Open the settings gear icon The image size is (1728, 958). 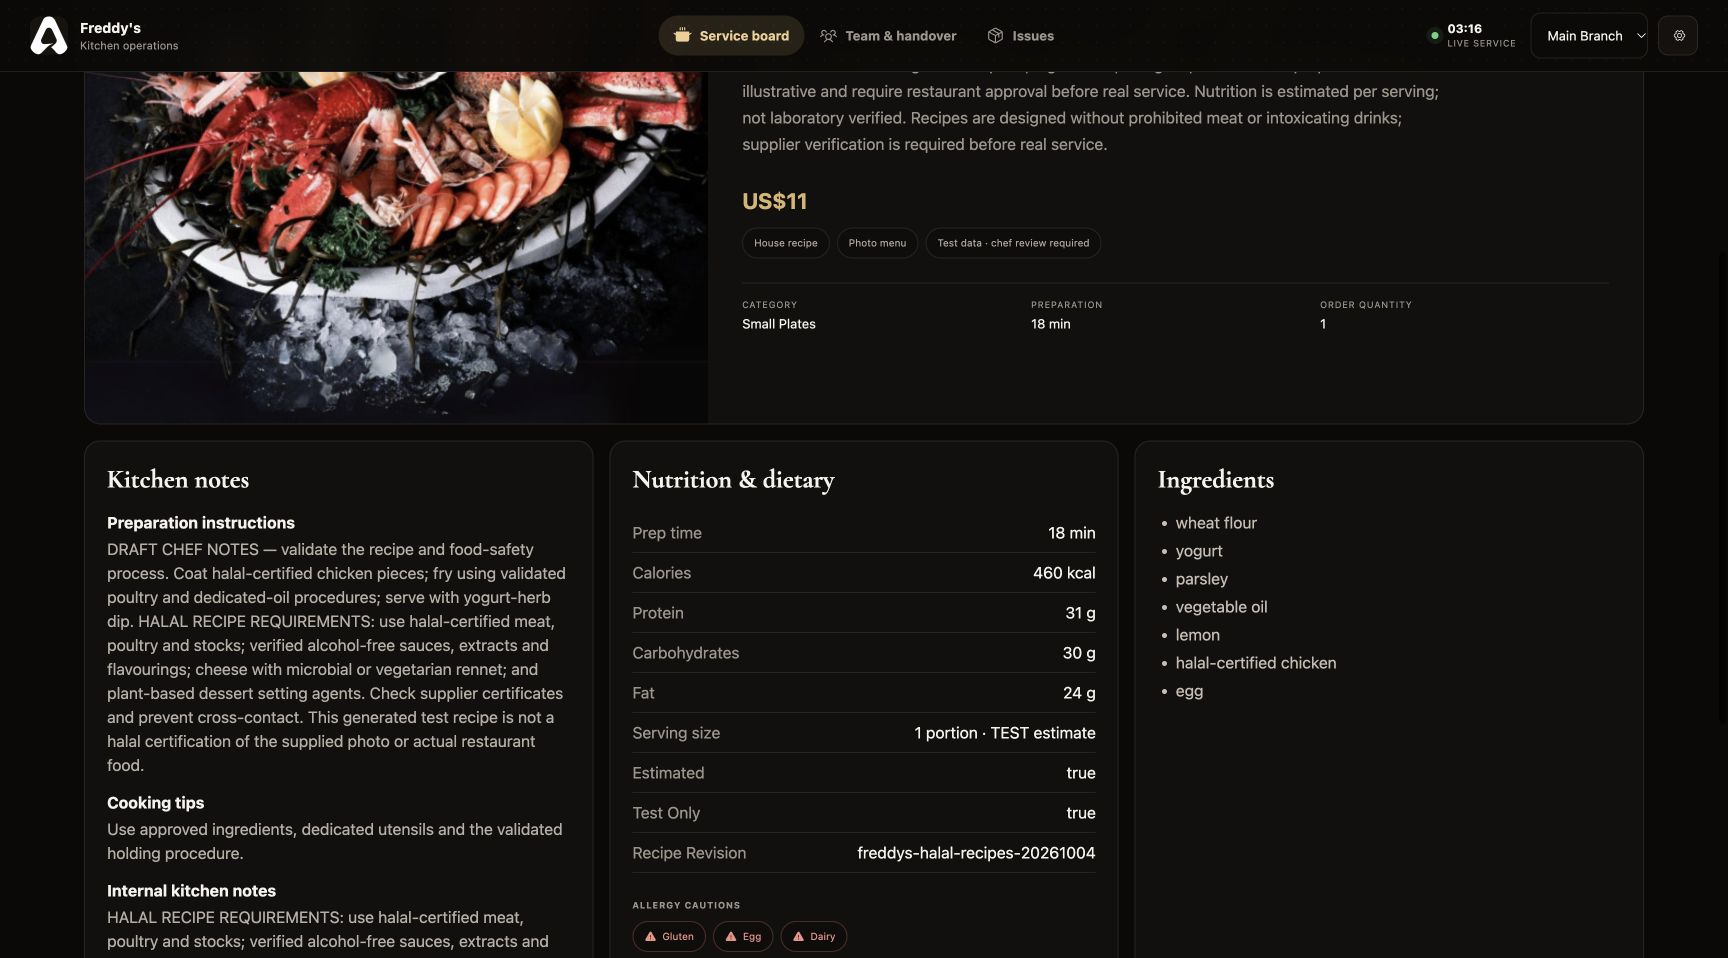coord(1679,36)
